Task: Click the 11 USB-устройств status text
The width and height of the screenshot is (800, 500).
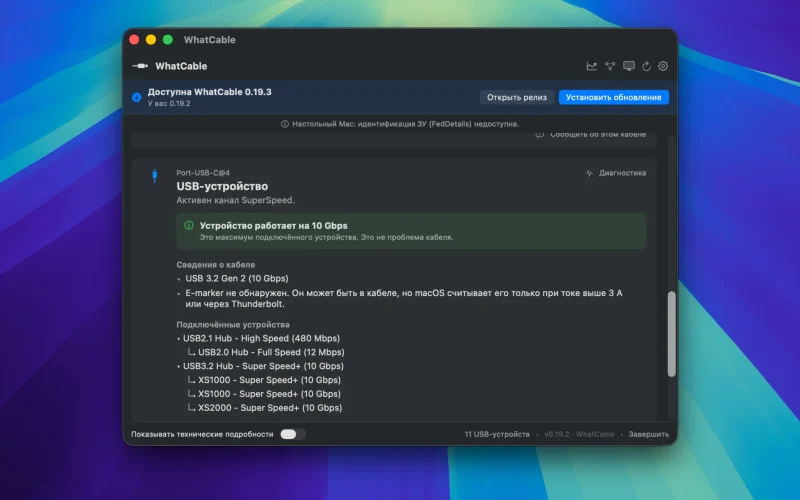Action: 497,434
